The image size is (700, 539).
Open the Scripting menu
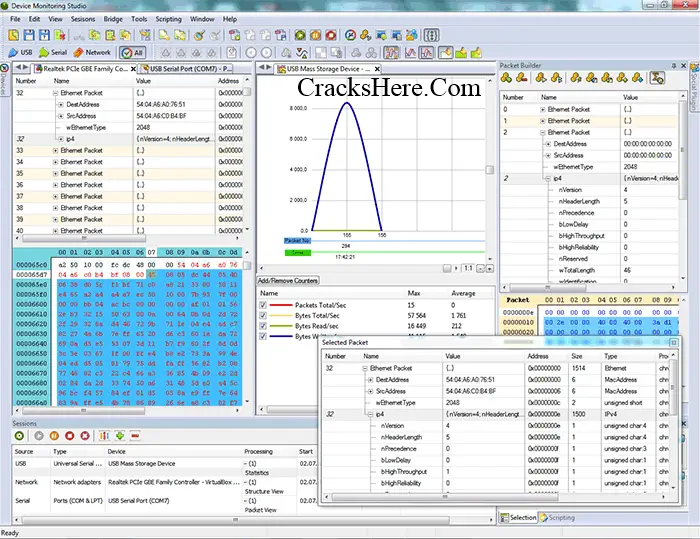pyautogui.click(x=168, y=19)
